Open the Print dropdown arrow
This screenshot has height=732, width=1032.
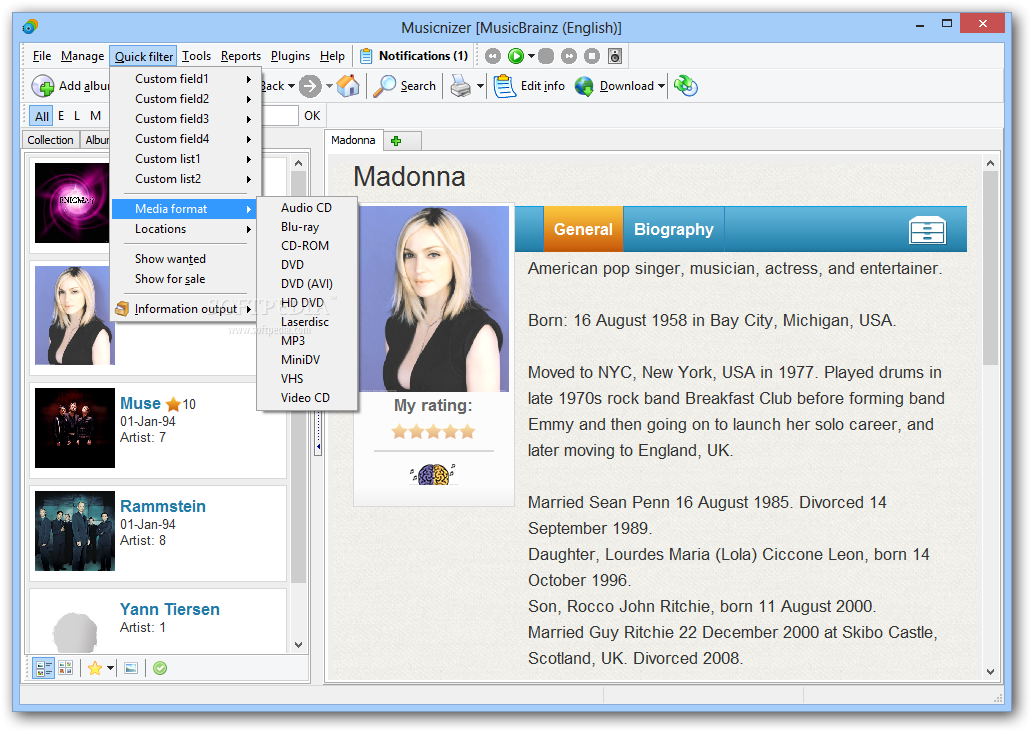click(x=480, y=86)
